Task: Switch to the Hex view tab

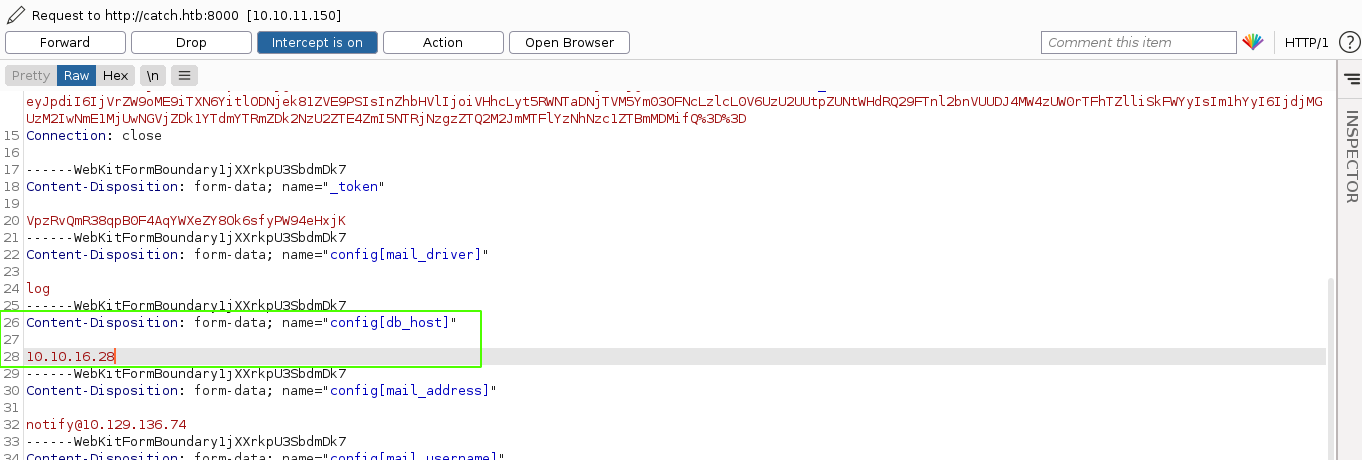Action: coord(115,76)
